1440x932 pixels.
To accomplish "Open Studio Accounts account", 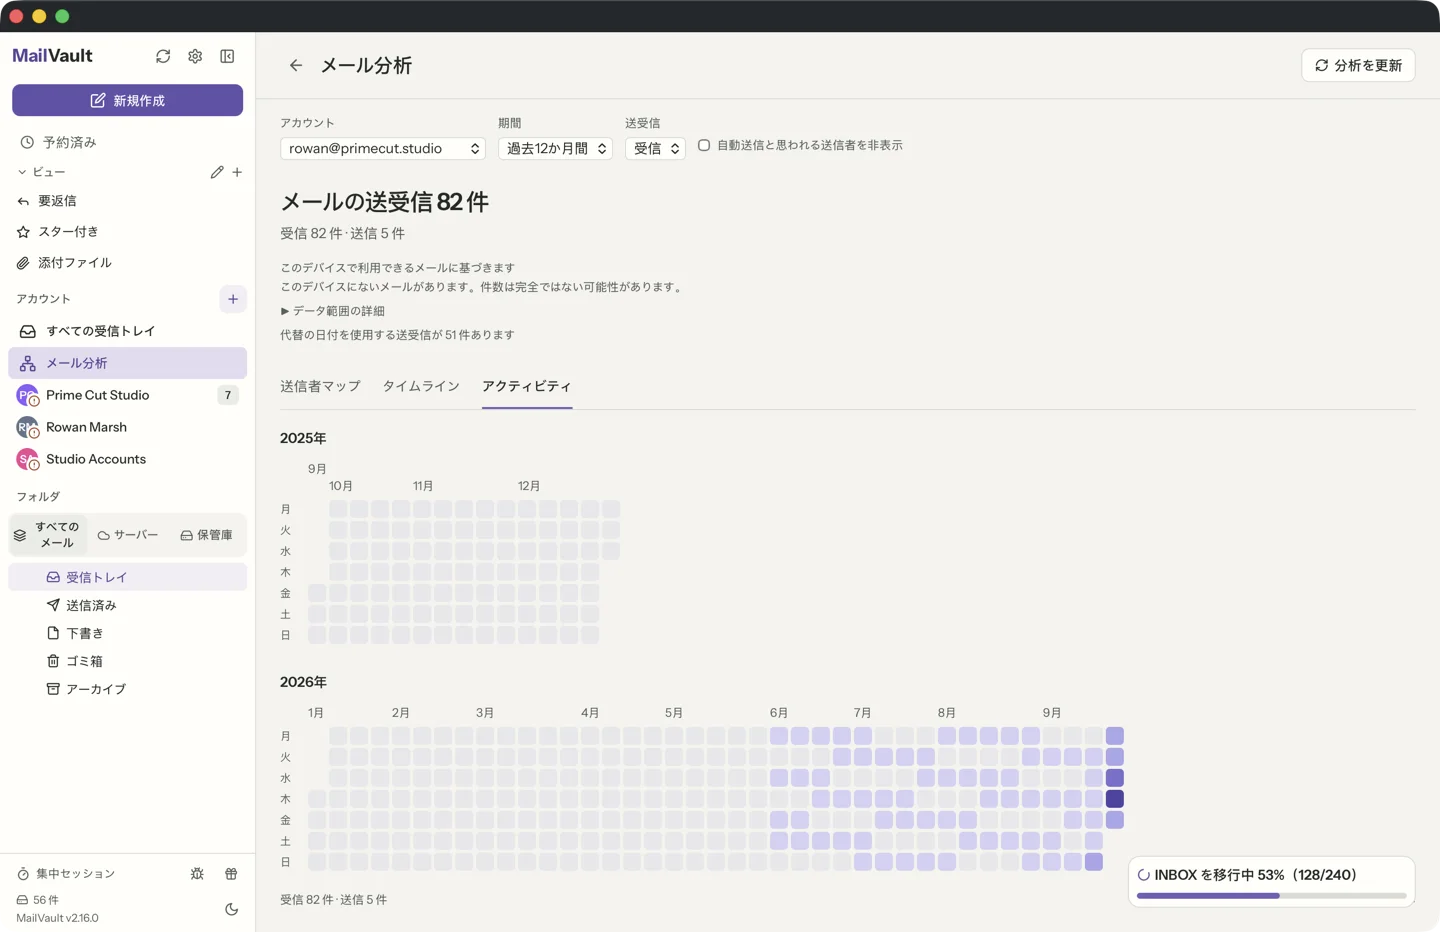I will pyautogui.click(x=128, y=459).
